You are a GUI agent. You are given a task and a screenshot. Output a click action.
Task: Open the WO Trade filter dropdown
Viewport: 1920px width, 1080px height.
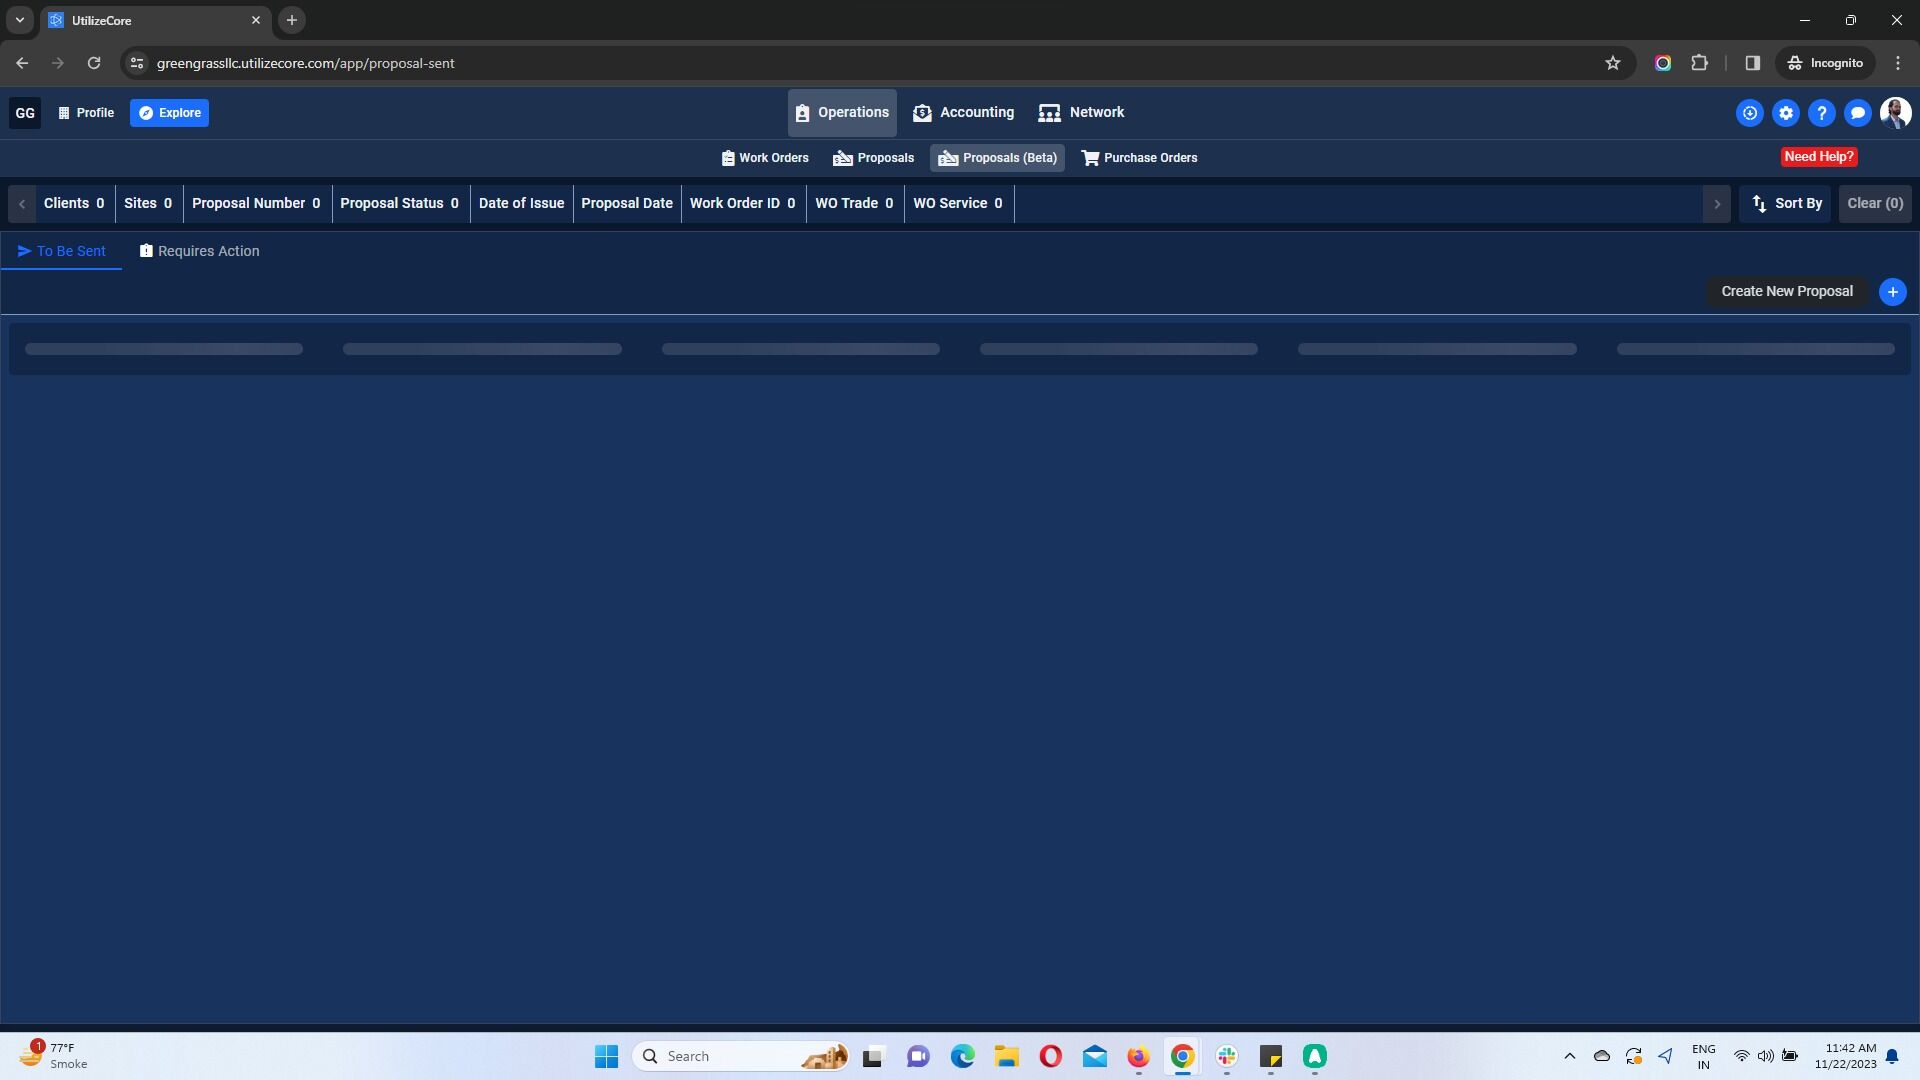tap(854, 203)
